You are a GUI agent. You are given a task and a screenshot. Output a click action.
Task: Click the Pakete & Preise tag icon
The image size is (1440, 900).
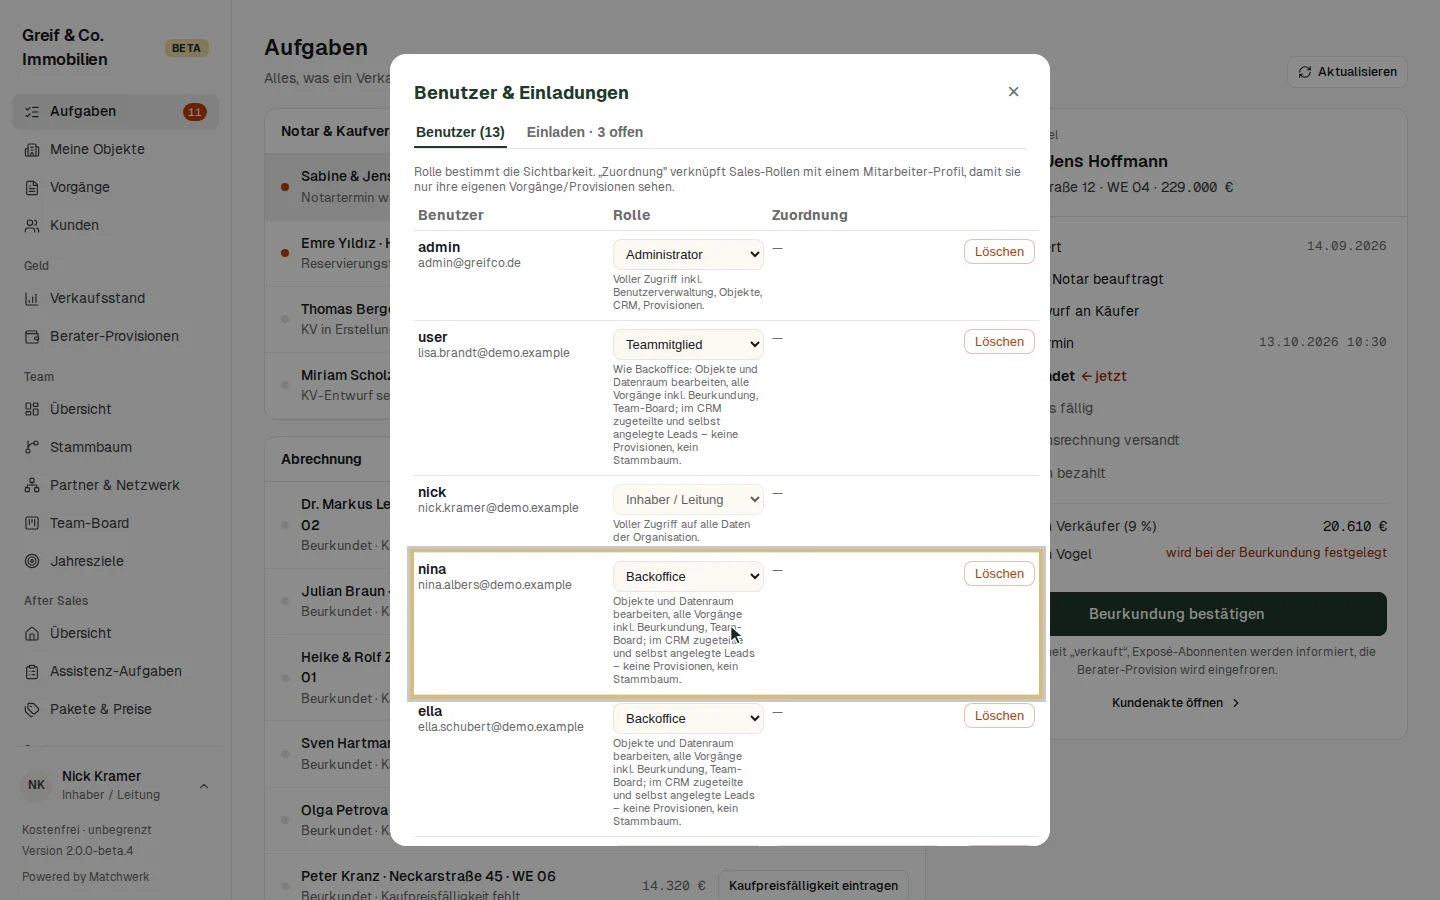[x=32, y=710]
